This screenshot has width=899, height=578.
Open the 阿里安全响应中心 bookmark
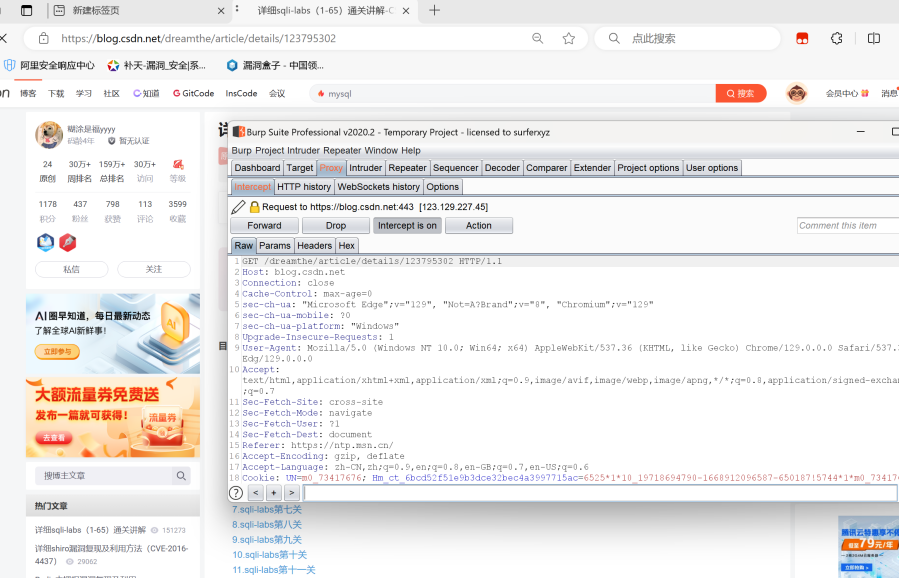click(49, 65)
